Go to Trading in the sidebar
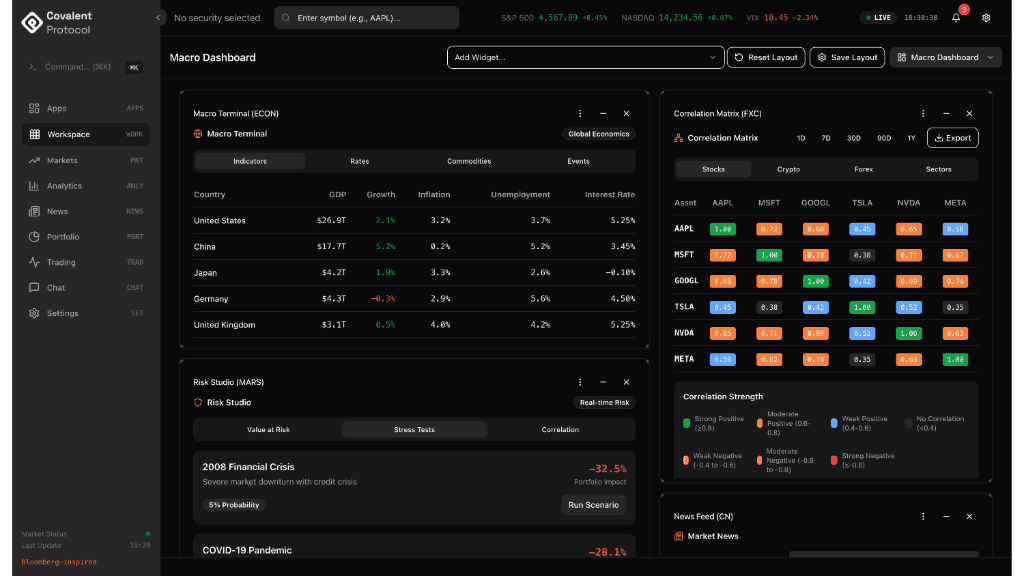Viewport: 1024px width, 576px height. click(61, 262)
